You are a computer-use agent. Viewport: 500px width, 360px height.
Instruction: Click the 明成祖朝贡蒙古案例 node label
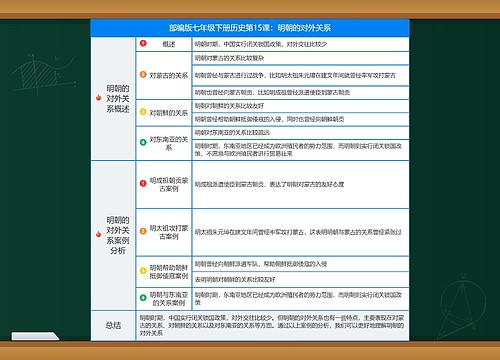click(169, 184)
